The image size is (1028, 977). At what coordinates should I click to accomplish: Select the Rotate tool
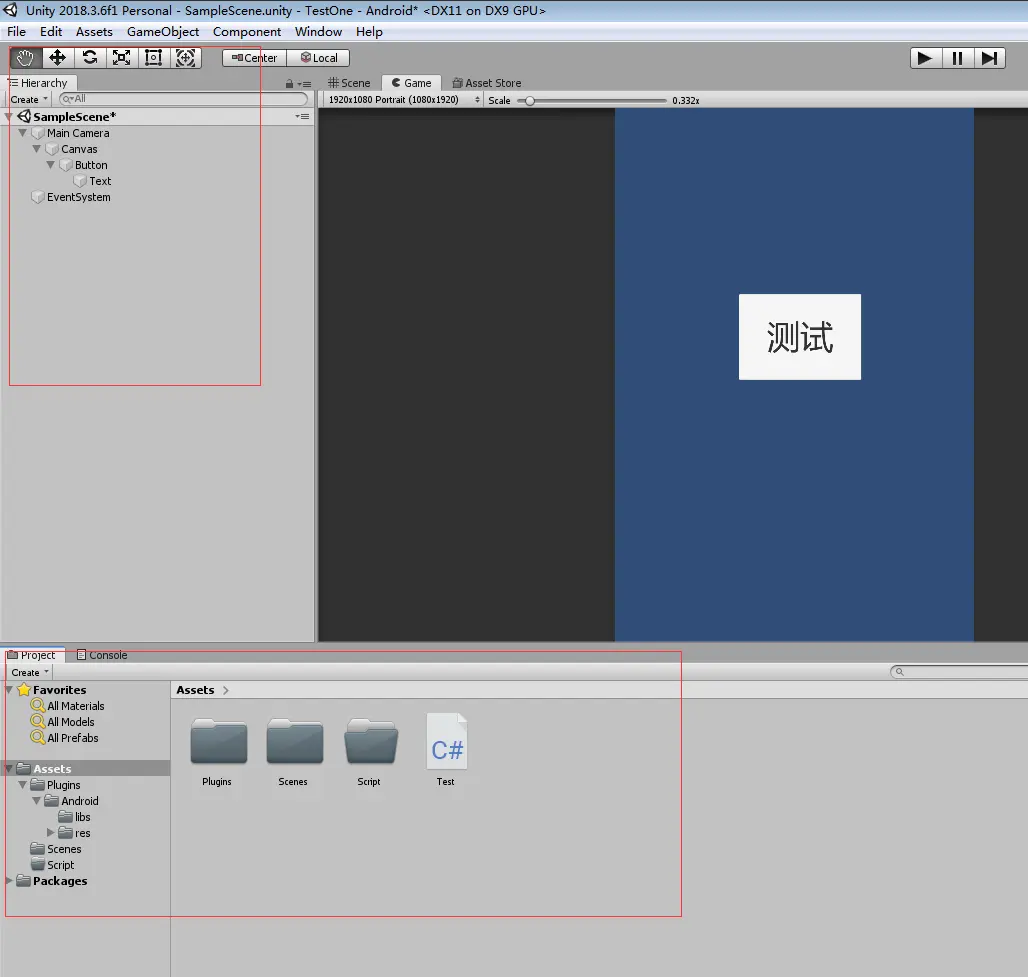pyautogui.click(x=90, y=58)
